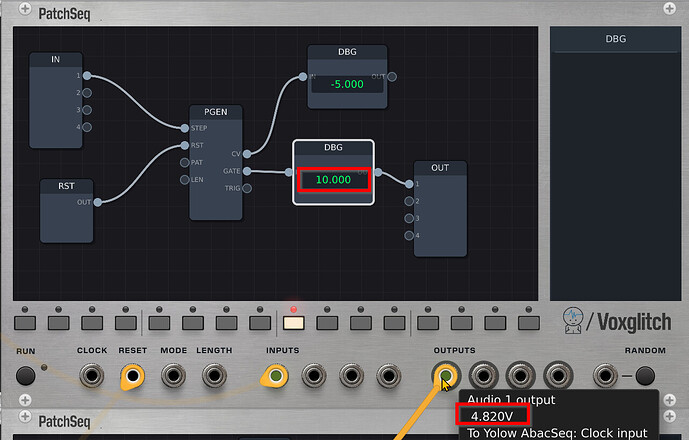Click the MODE input jack
Image resolution: width=689 pixels, height=440 pixels.
[x=174, y=376]
